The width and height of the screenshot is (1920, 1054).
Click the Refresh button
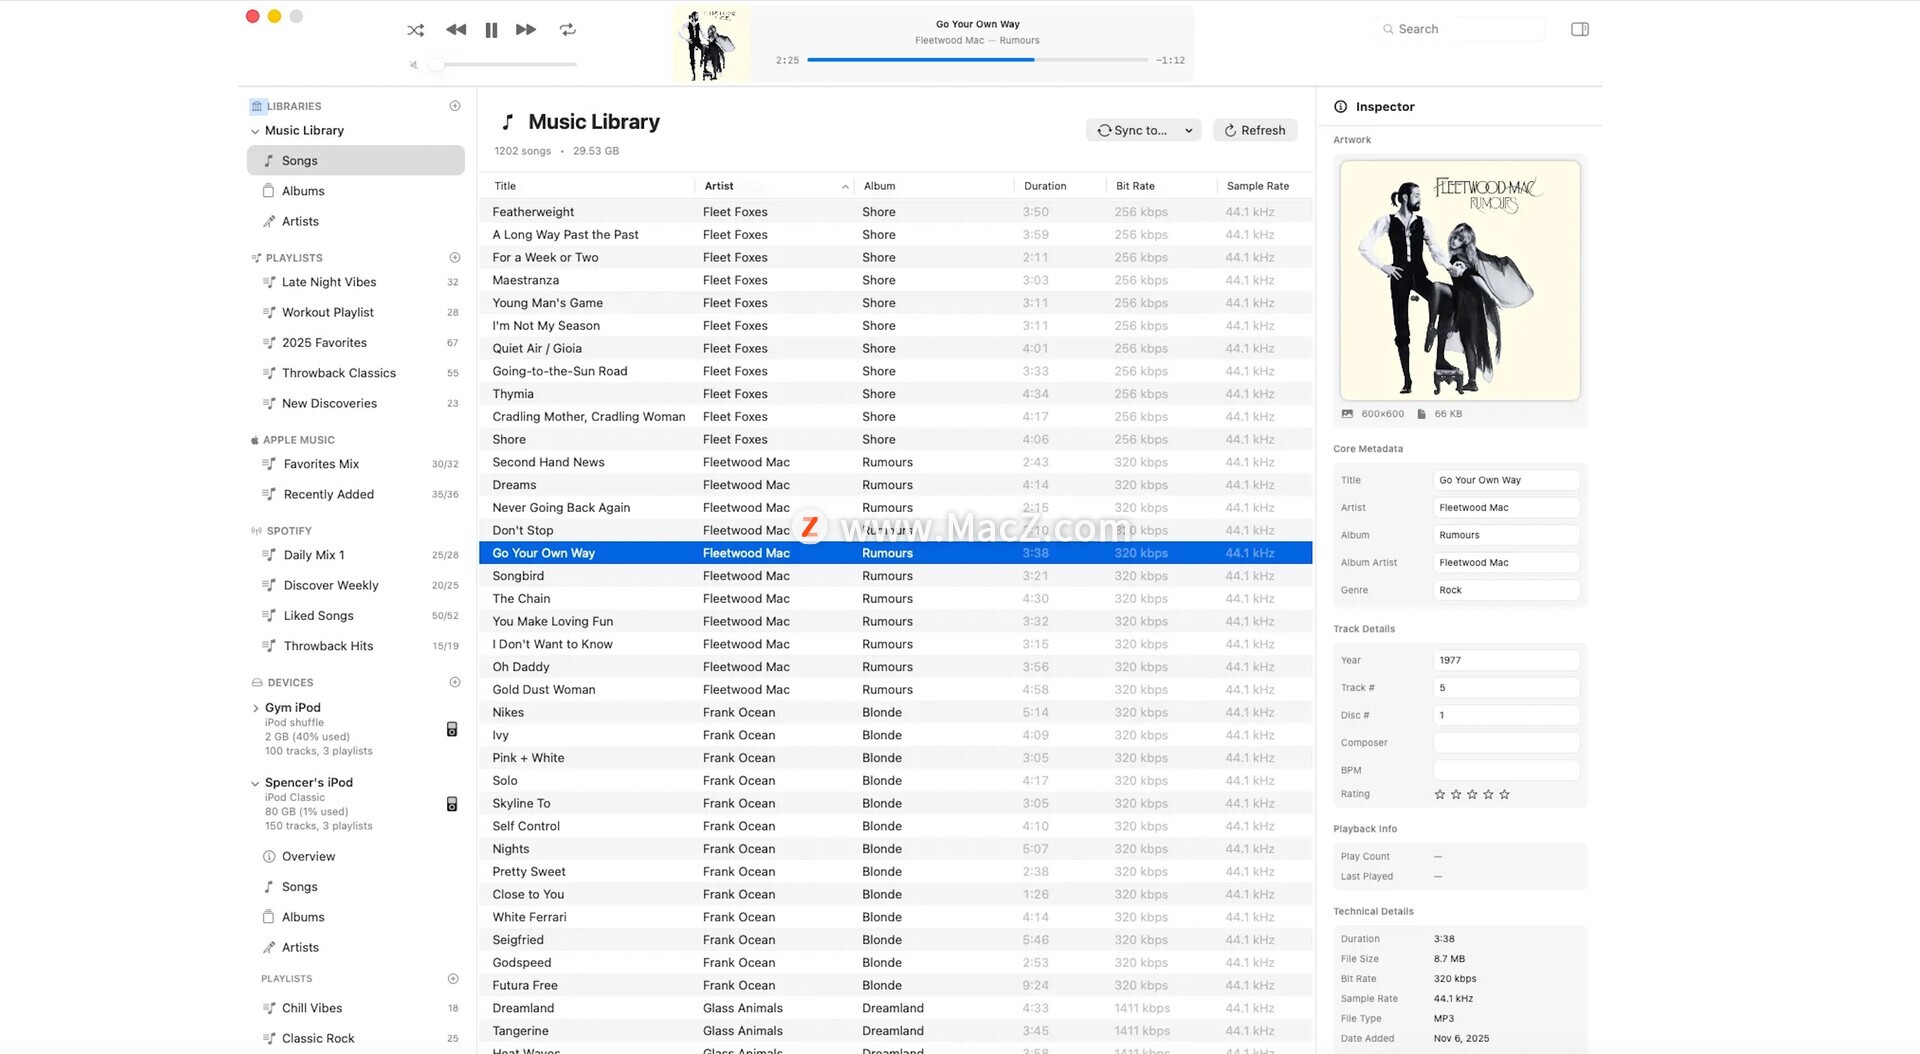[x=1255, y=130]
